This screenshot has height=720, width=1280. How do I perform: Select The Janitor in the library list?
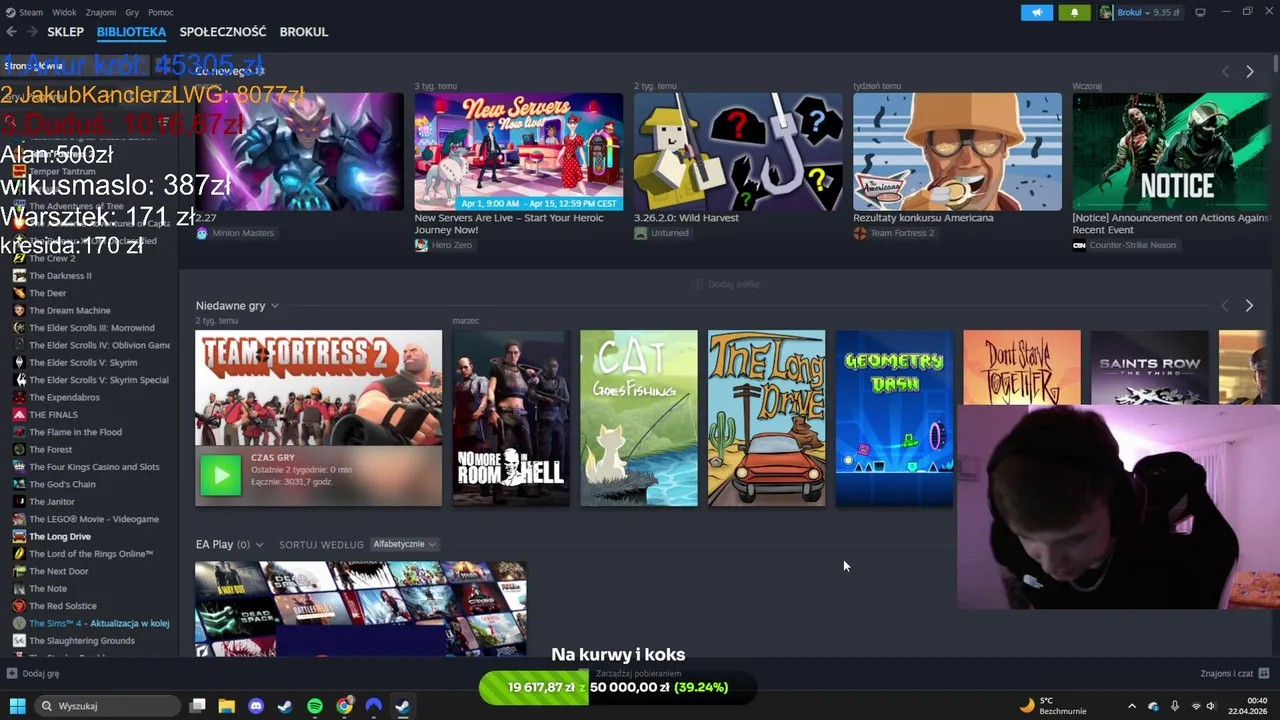point(52,502)
